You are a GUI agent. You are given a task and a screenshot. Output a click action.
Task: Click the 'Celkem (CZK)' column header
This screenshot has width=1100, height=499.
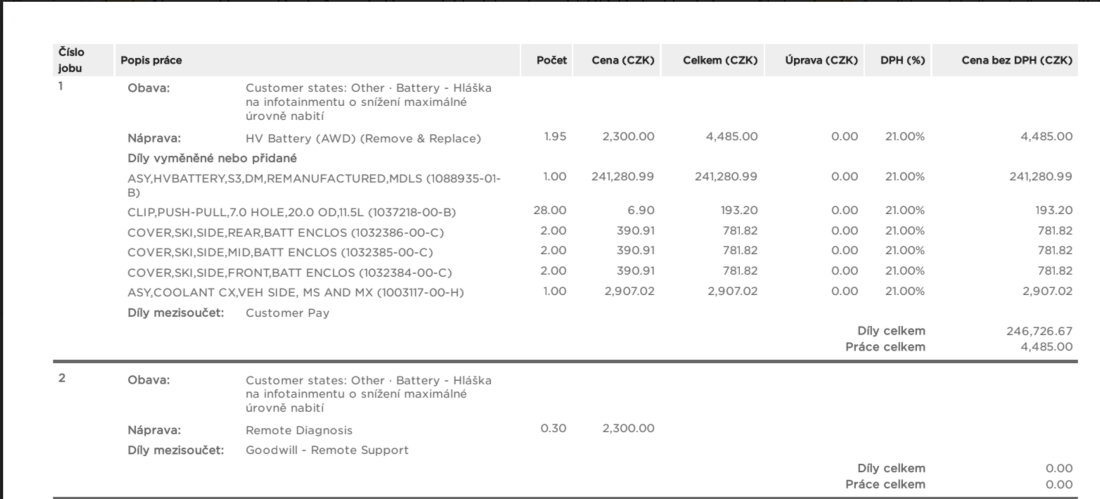click(x=720, y=60)
